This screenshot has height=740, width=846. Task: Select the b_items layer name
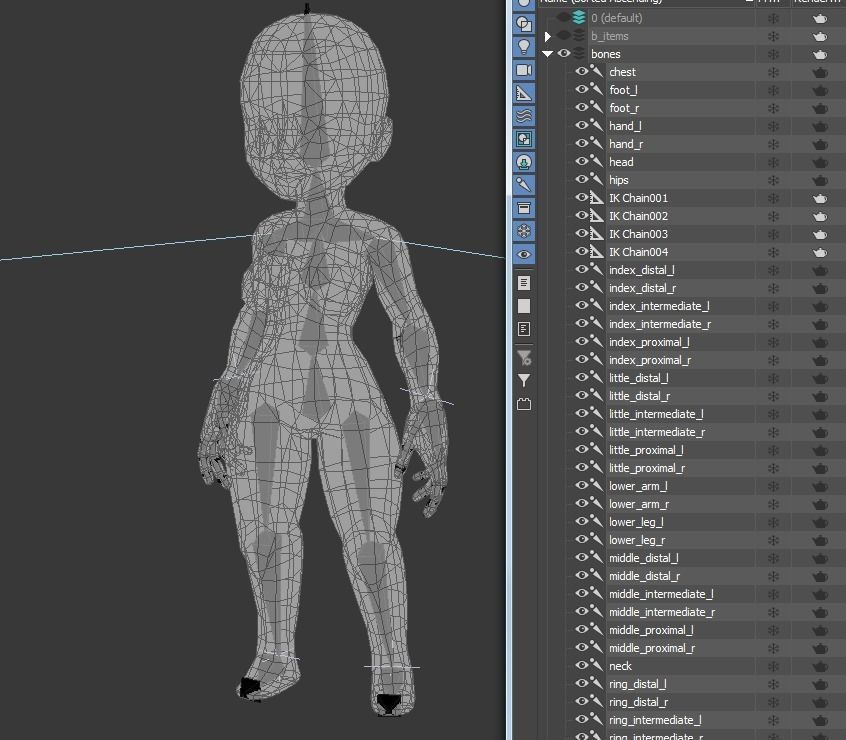click(610, 36)
